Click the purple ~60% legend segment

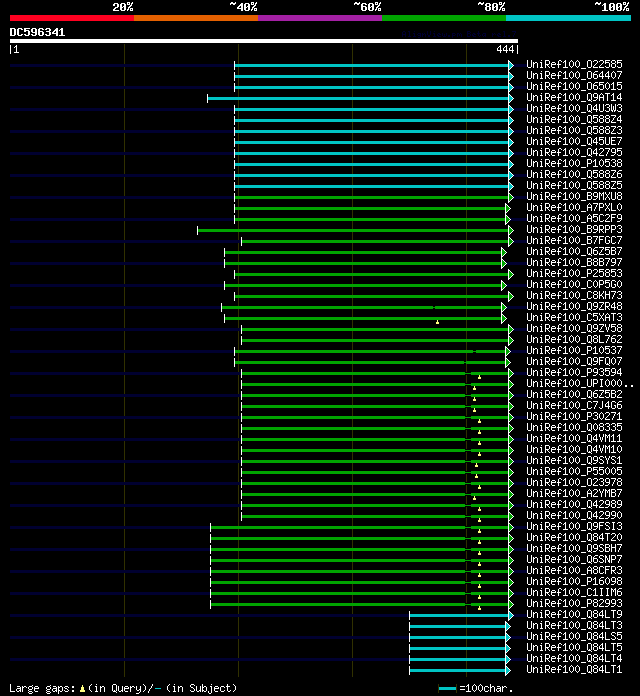[320, 18]
